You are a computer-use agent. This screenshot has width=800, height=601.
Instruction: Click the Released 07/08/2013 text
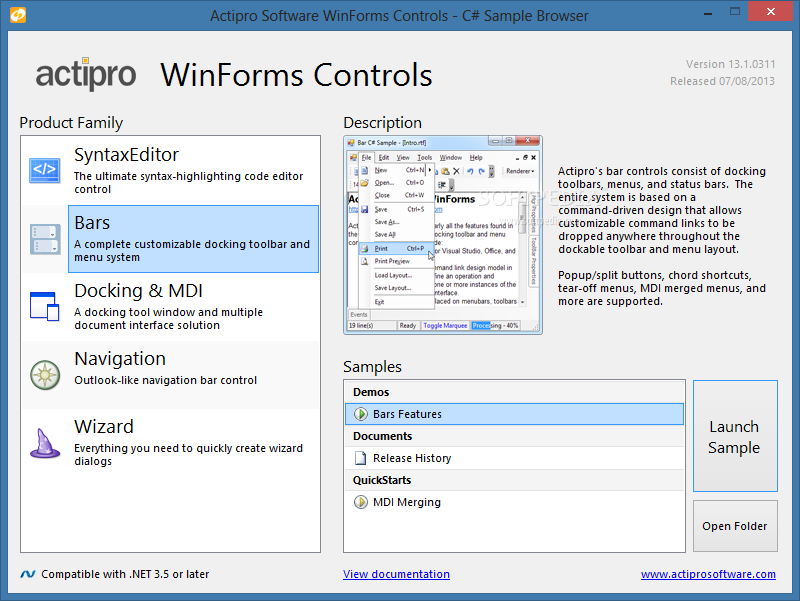(x=722, y=81)
